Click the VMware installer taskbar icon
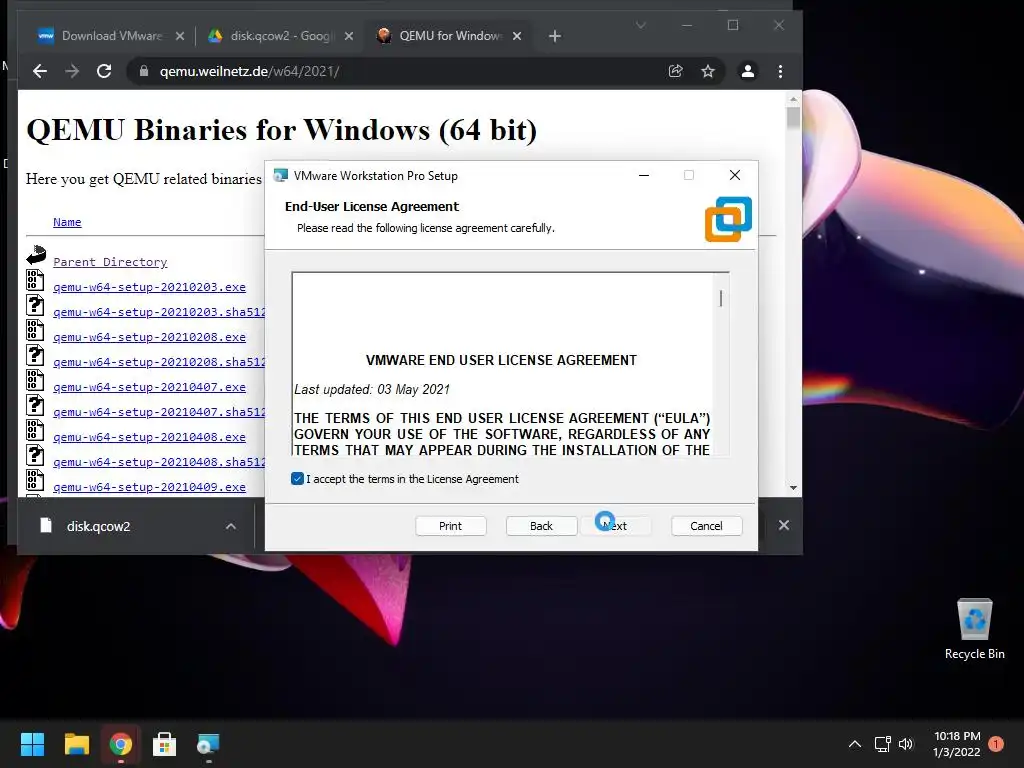 click(208, 744)
